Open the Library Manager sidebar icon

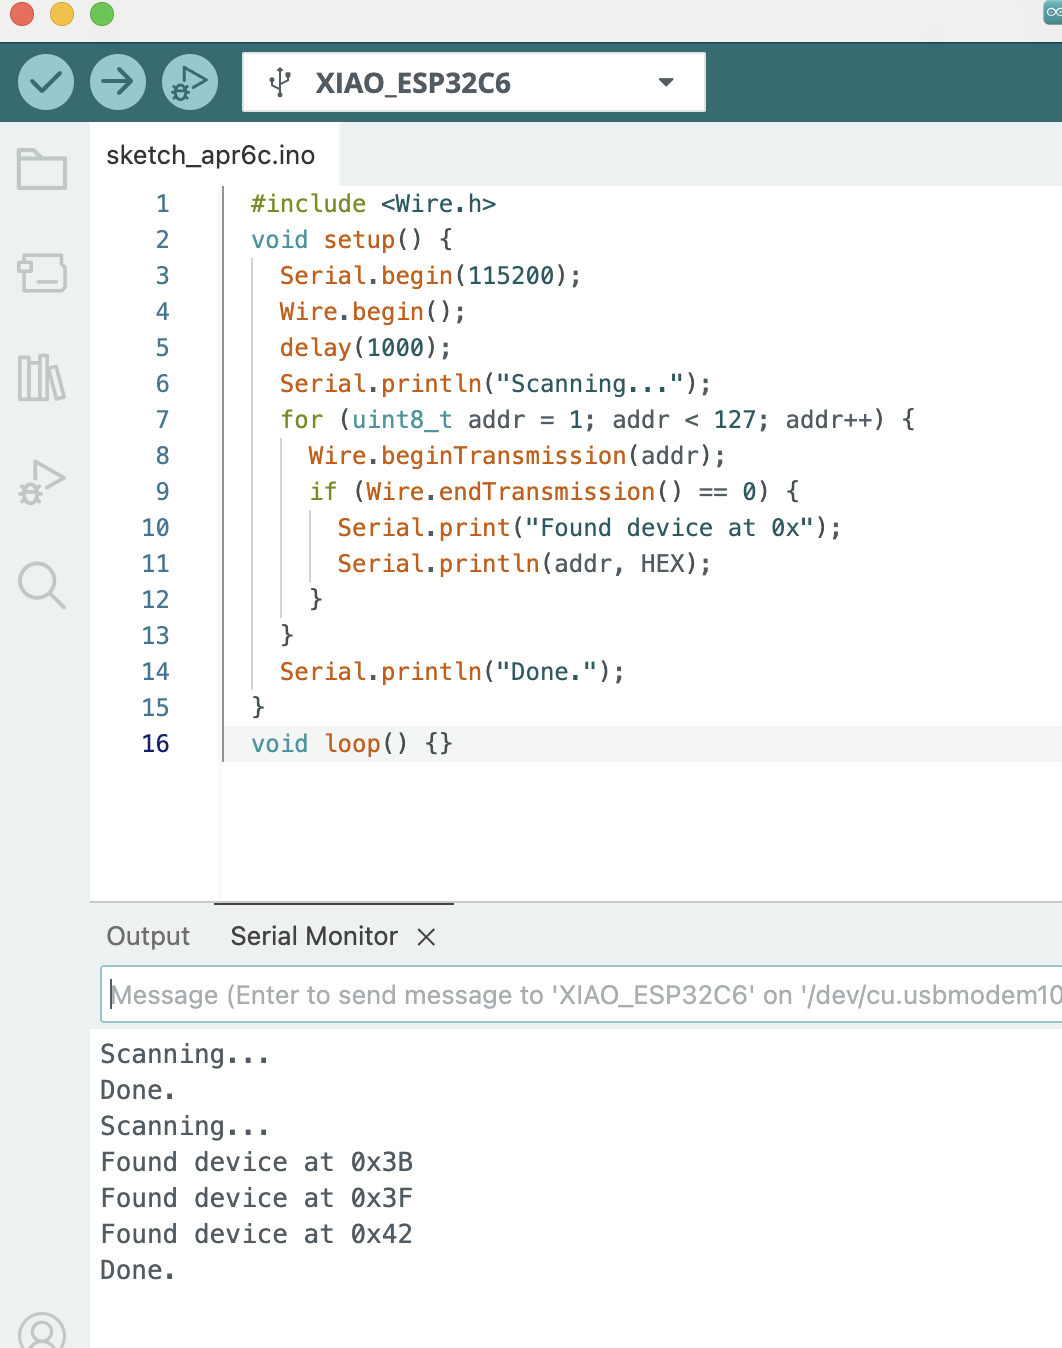(x=42, y=379)
